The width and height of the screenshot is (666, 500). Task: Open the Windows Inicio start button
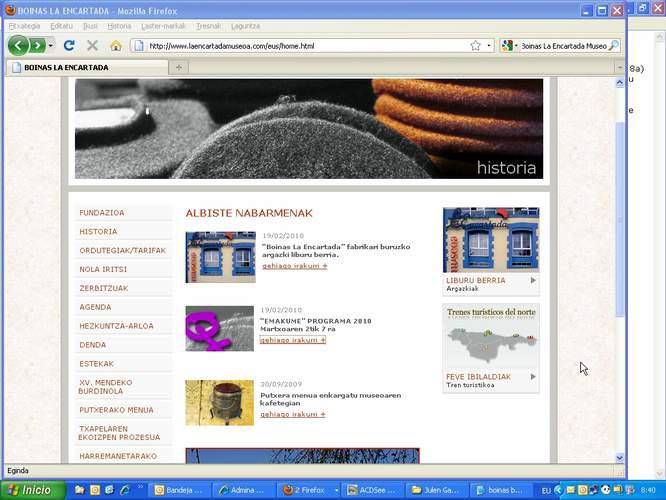pos(33,490)
